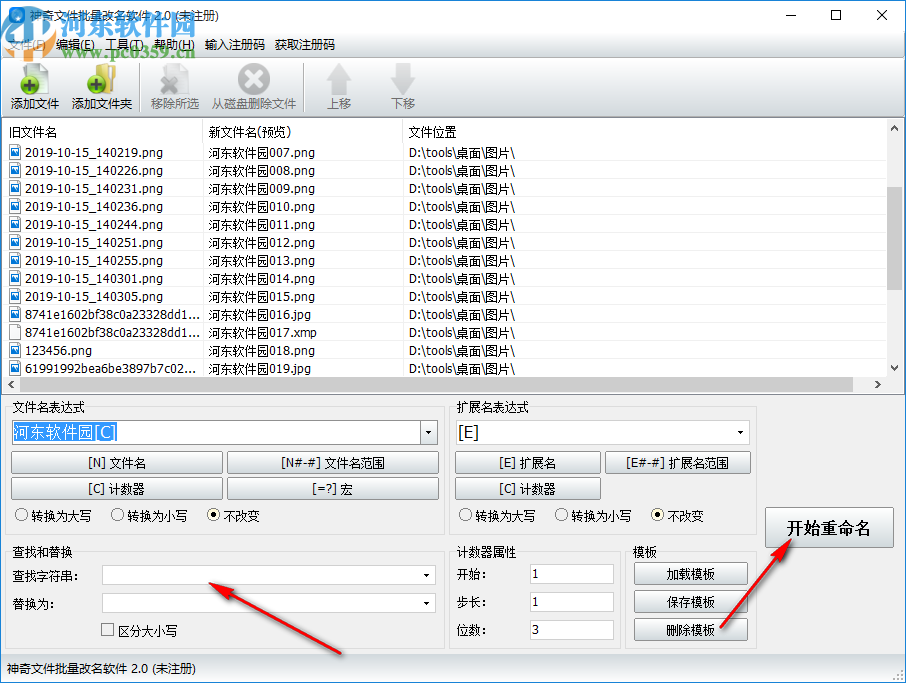Click the horizontal scroll-left arrow
The width and height of the screenshot is (906, 683).
point(10,384)
